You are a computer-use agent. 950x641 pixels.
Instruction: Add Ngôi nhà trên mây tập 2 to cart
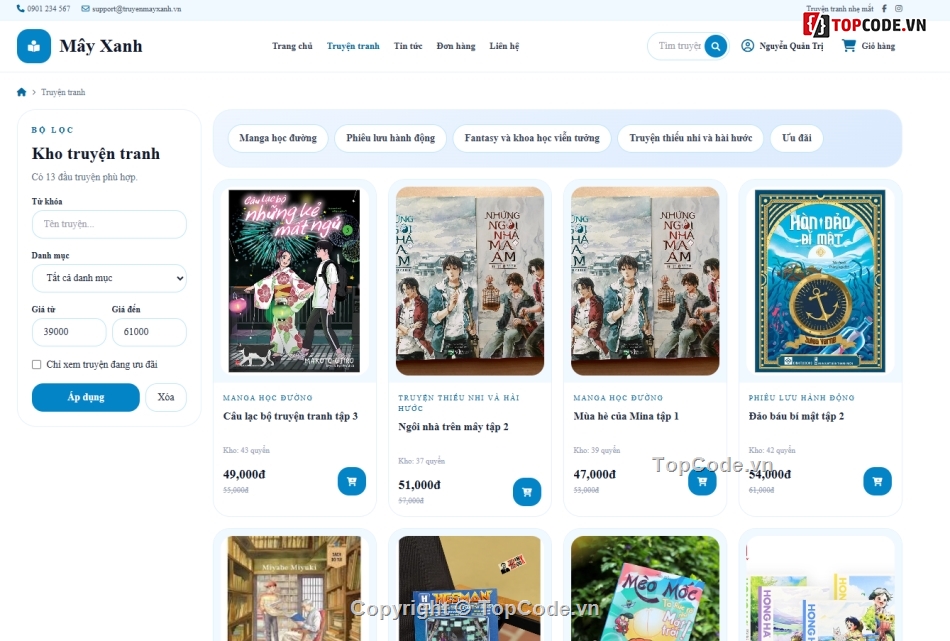pyautogui.click(x=526, y=492)
